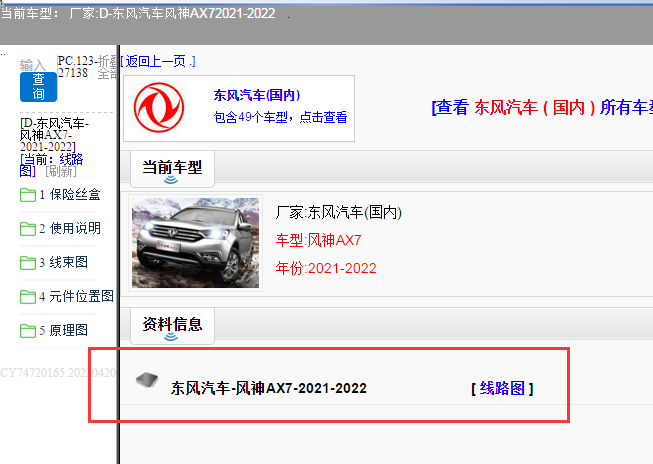Image resolution: width=653 pixels, height=464 pixels.
Task: Select the 原理图 tree entry
Action: (64, 331)
